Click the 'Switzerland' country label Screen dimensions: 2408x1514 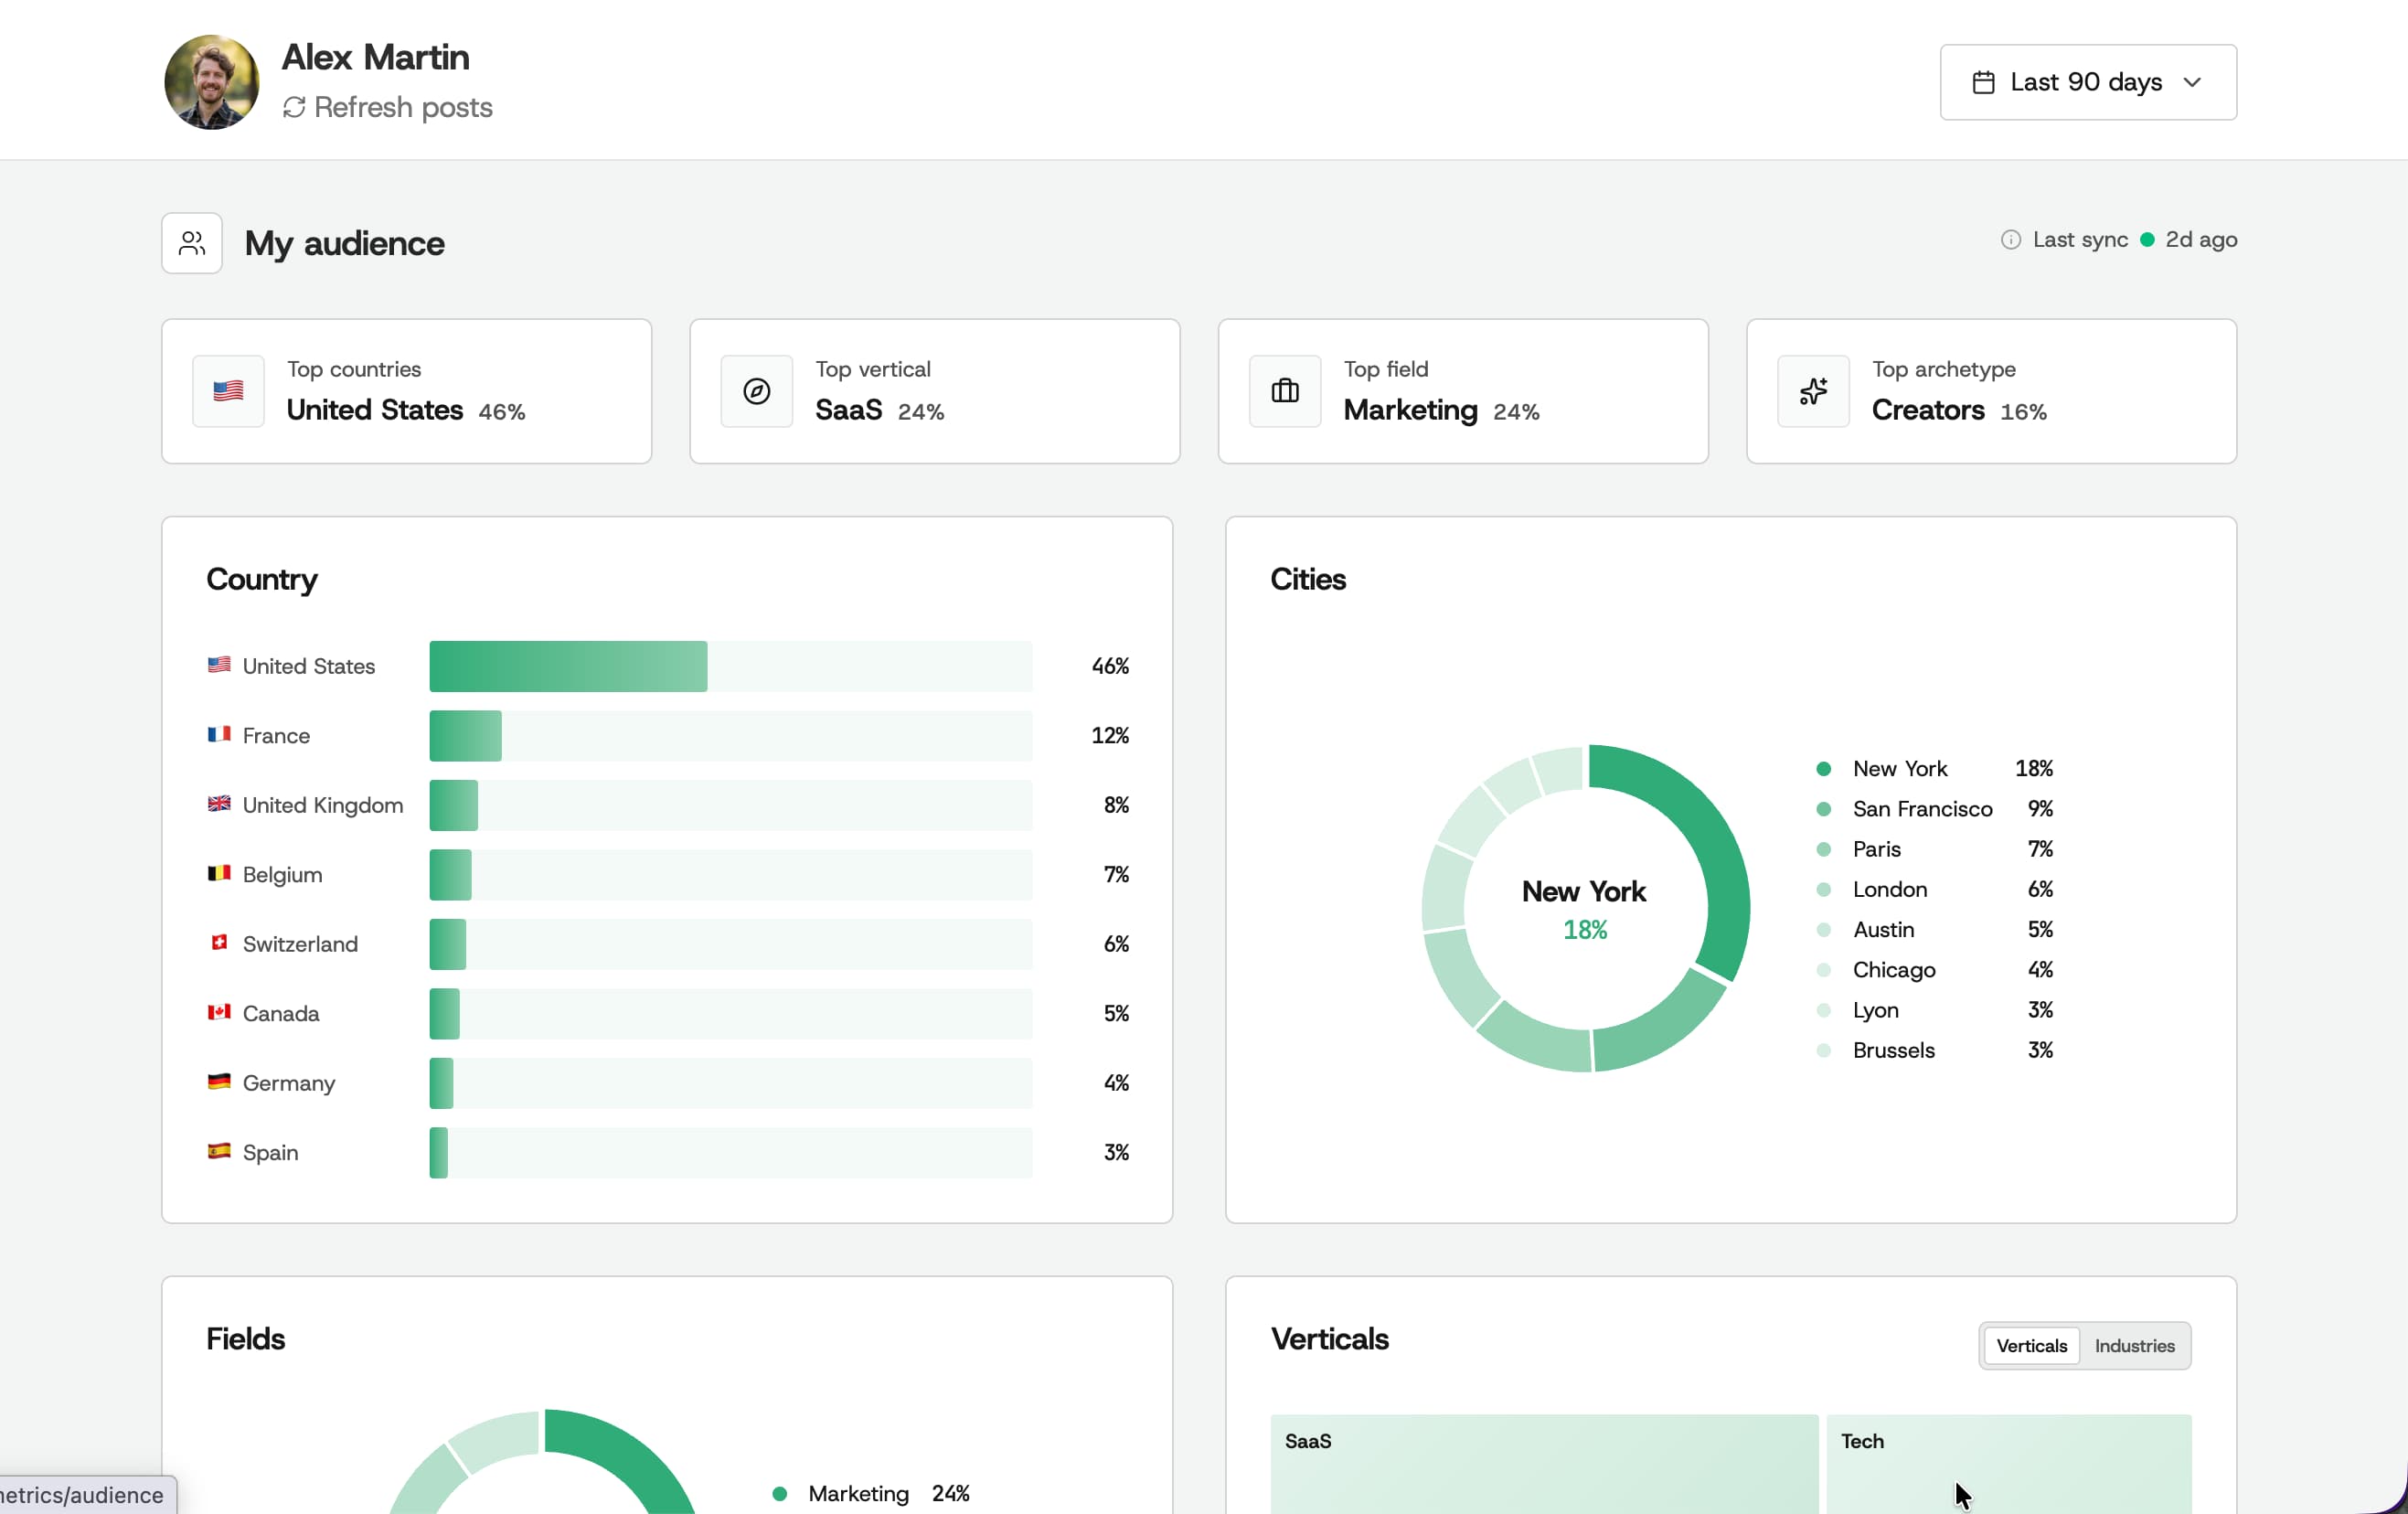coord(300,944)
